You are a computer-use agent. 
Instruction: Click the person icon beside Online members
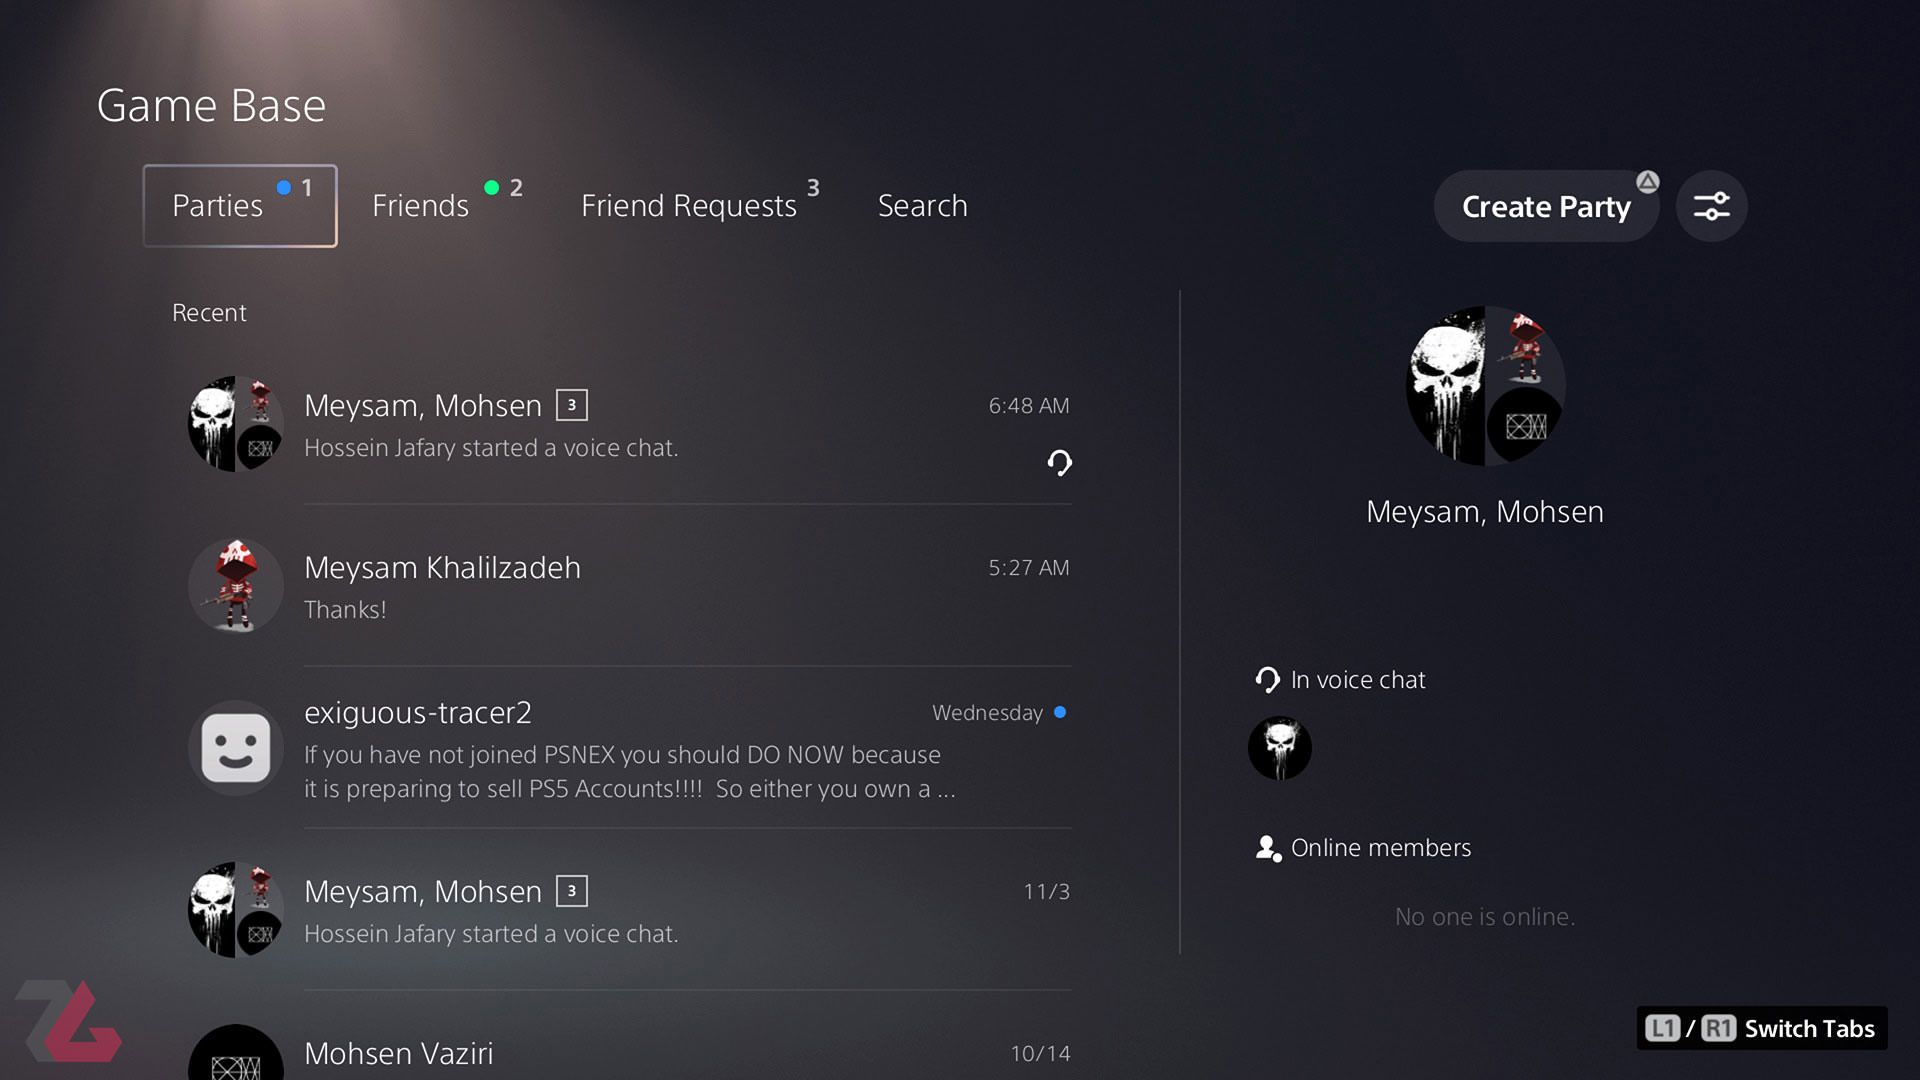click(x=1268, y=848)
